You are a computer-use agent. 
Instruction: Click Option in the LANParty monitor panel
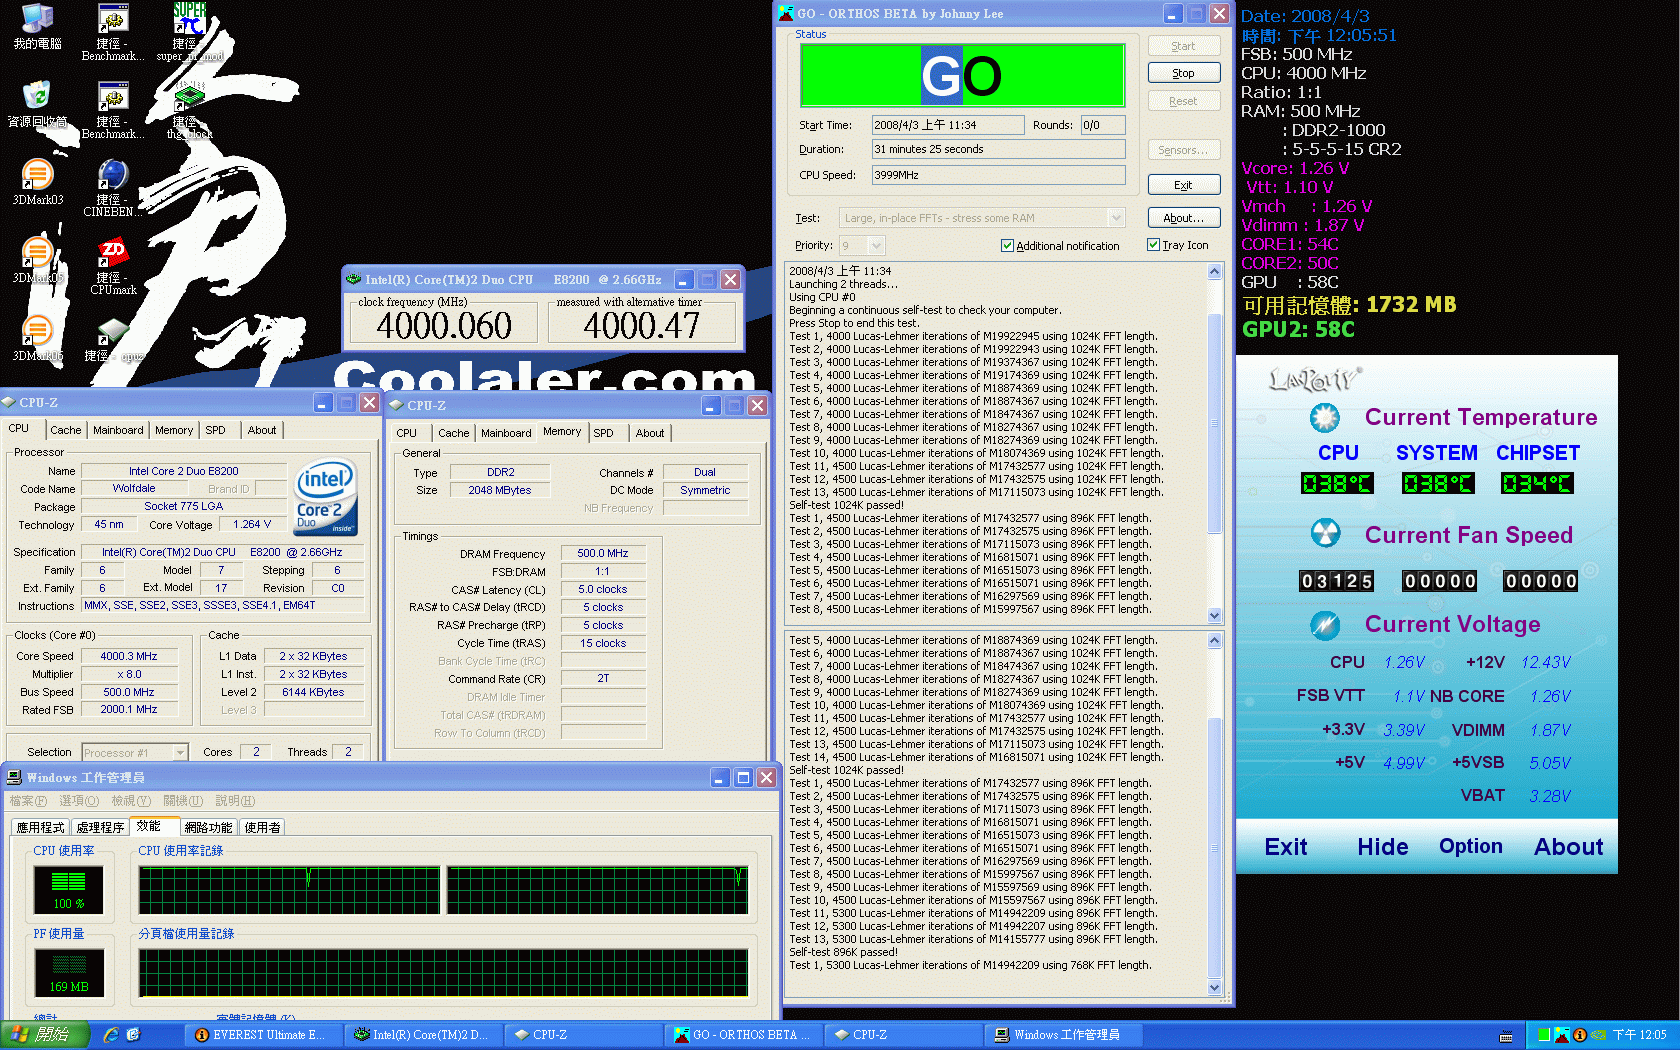click(1471, 846)
